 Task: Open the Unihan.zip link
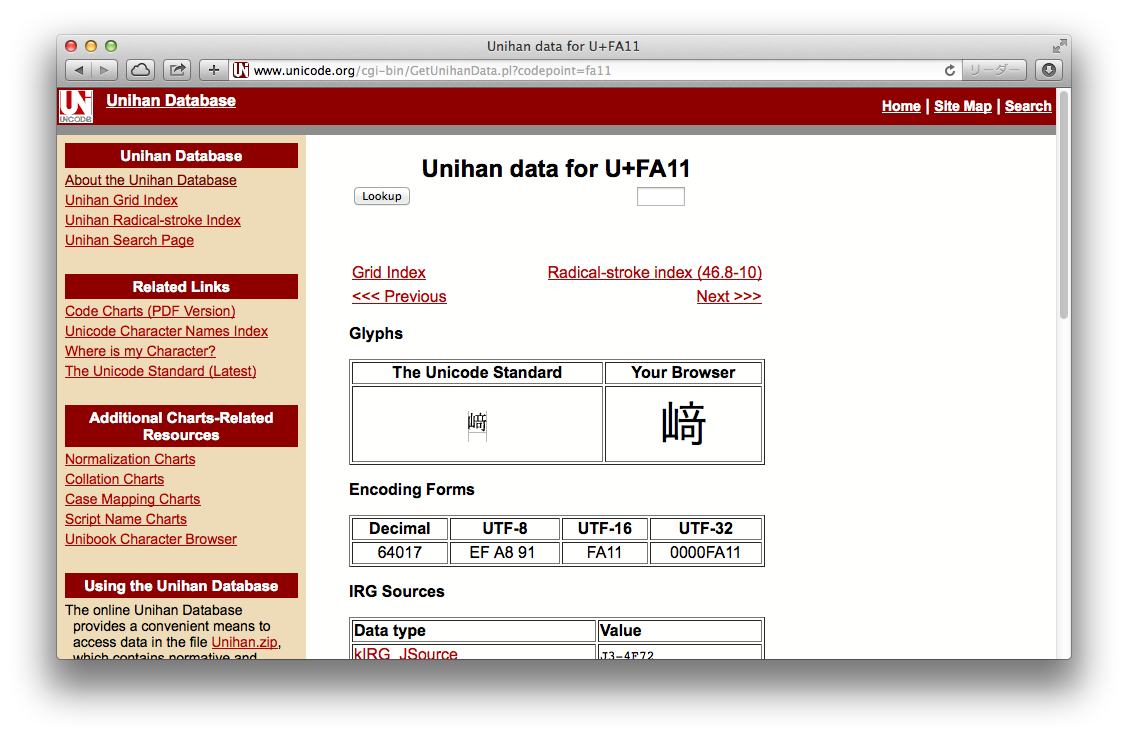click(x=245, y=642)
